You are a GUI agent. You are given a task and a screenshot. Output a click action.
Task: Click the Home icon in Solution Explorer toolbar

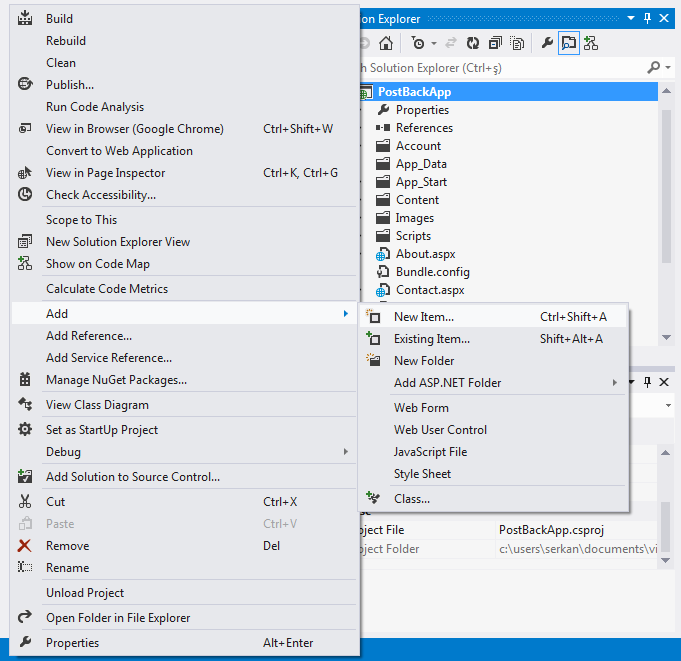point(386,43)
